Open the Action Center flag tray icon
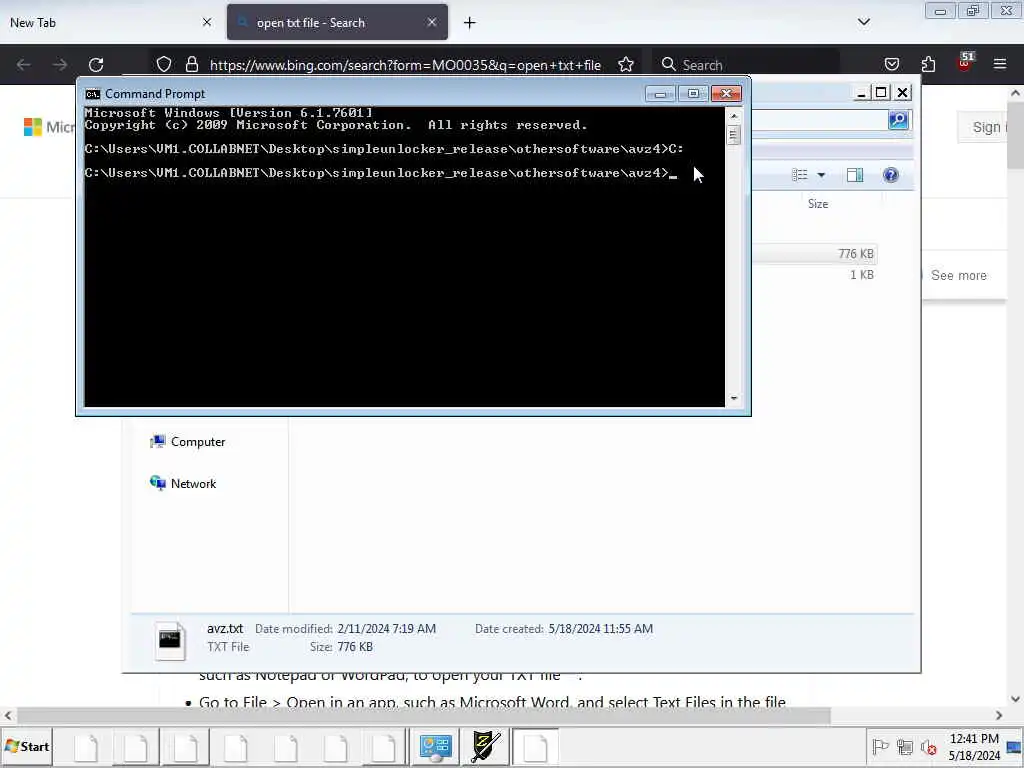1024x768 pixels. tap(880, 746)
